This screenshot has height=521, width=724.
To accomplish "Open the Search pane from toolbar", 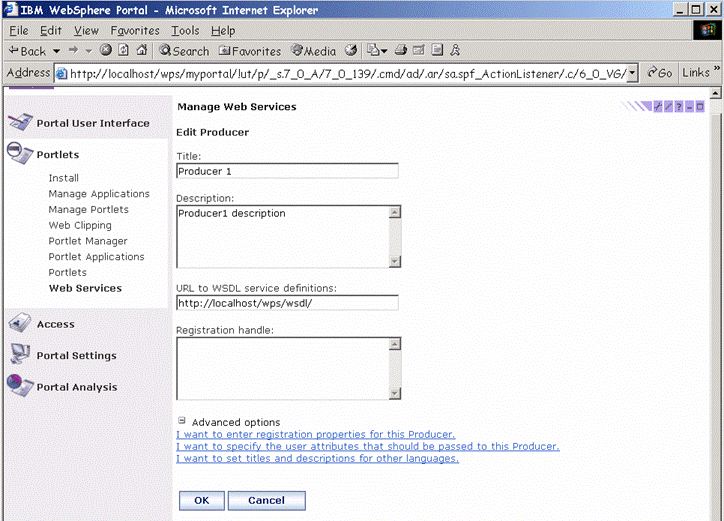I will tap(184, 51).
